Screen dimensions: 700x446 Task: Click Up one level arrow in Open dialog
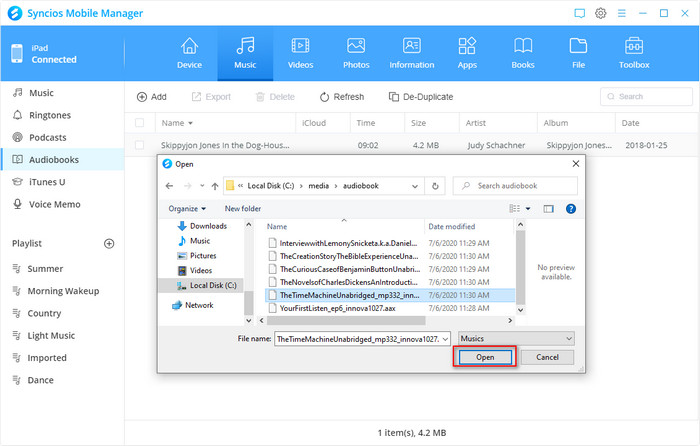(x=215, y=186)
